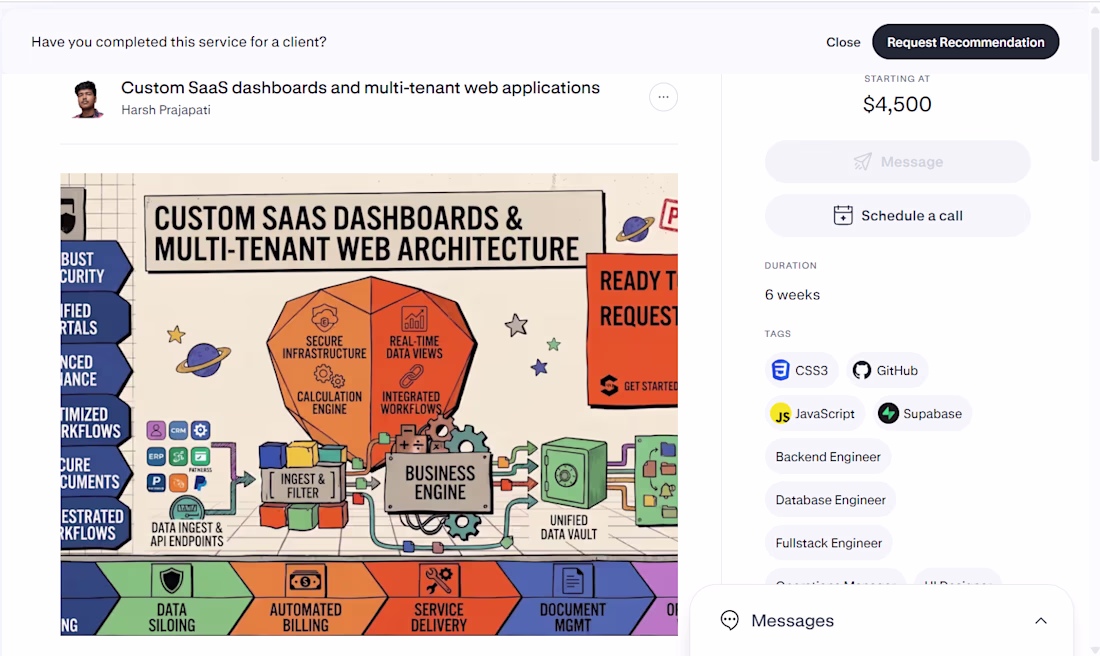Open the three-dot options menu

pyautogui.click(x=663, y=97)
